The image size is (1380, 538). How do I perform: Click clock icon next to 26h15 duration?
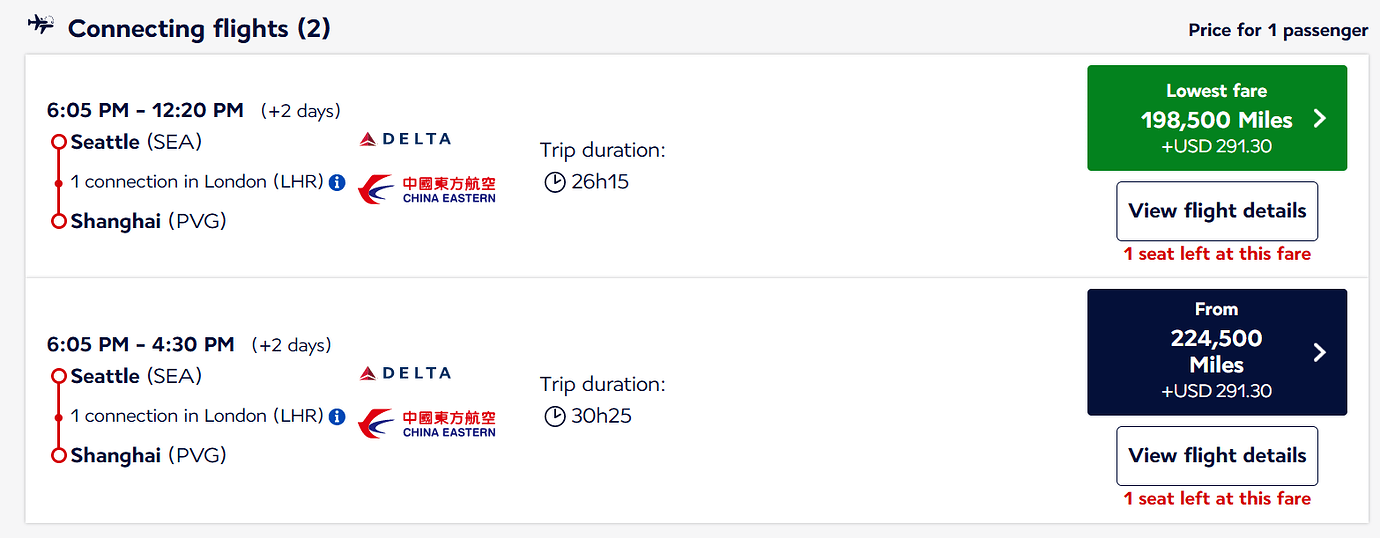click(555, 182)
